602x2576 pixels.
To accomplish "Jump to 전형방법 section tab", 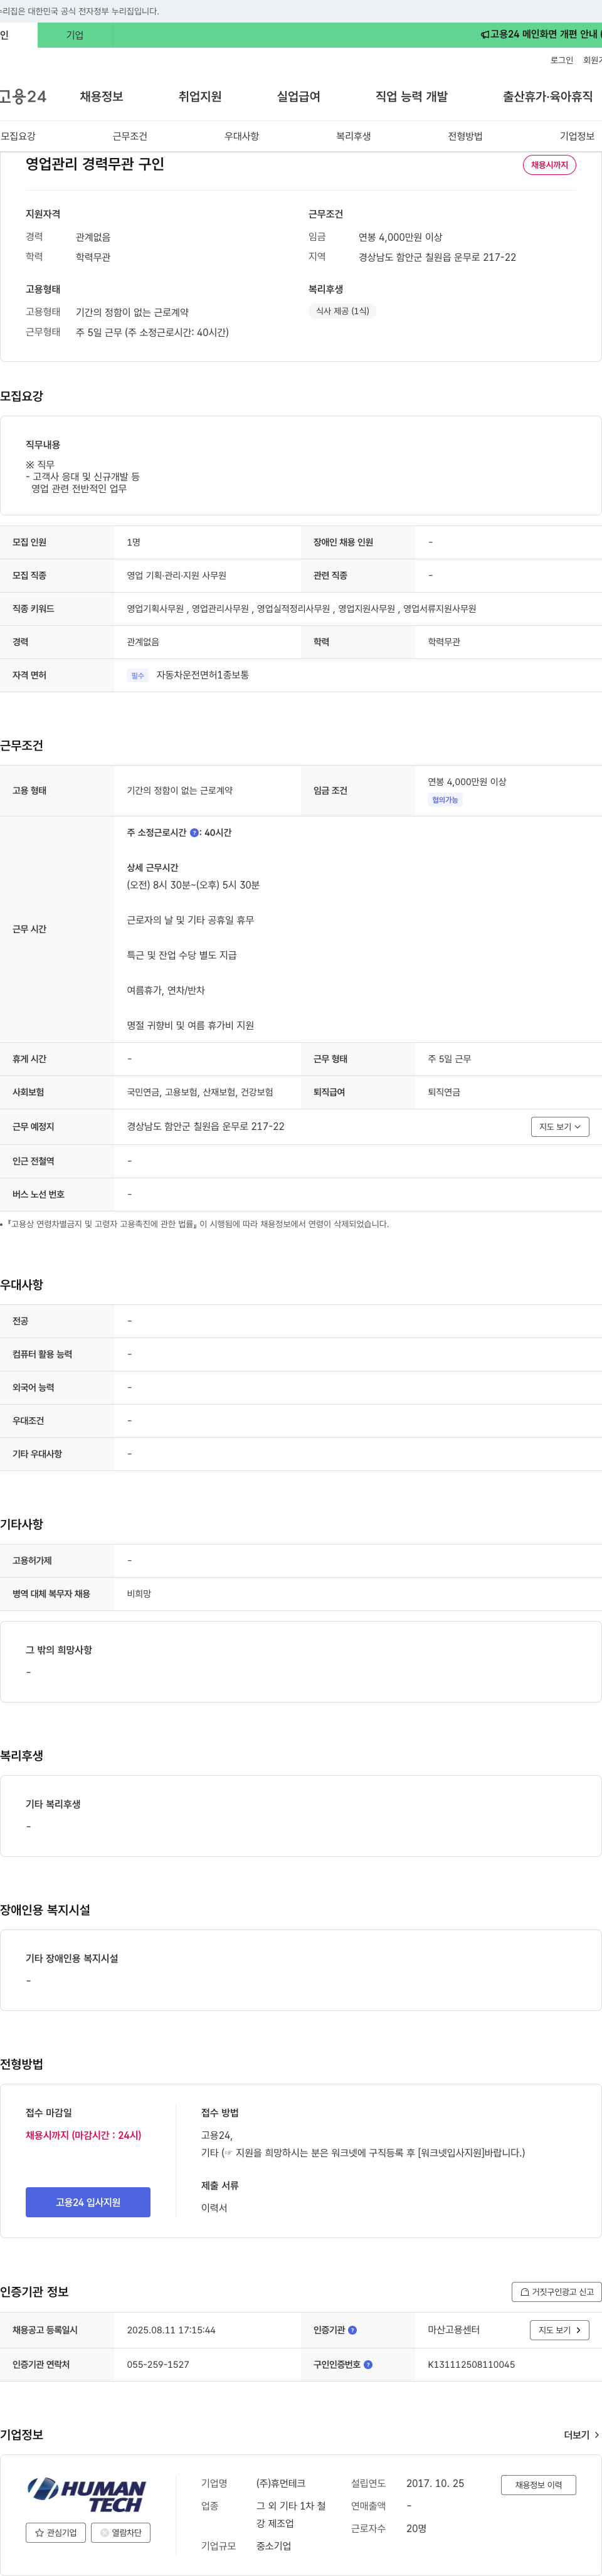I will [x=465, y=136].
